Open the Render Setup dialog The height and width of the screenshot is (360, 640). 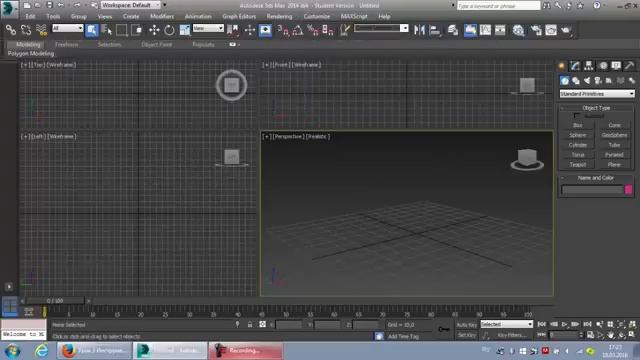[x=535, y=30]
